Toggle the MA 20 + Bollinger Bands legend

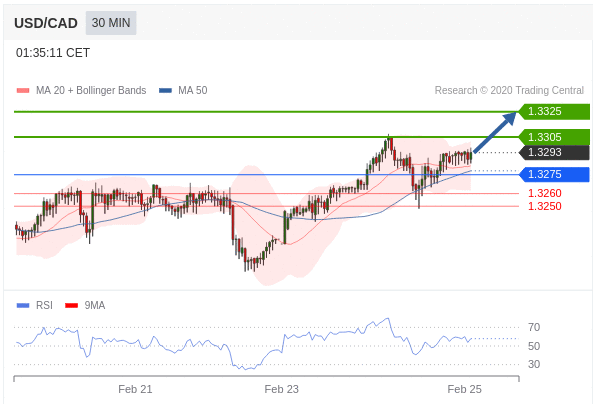pos(82,90)
